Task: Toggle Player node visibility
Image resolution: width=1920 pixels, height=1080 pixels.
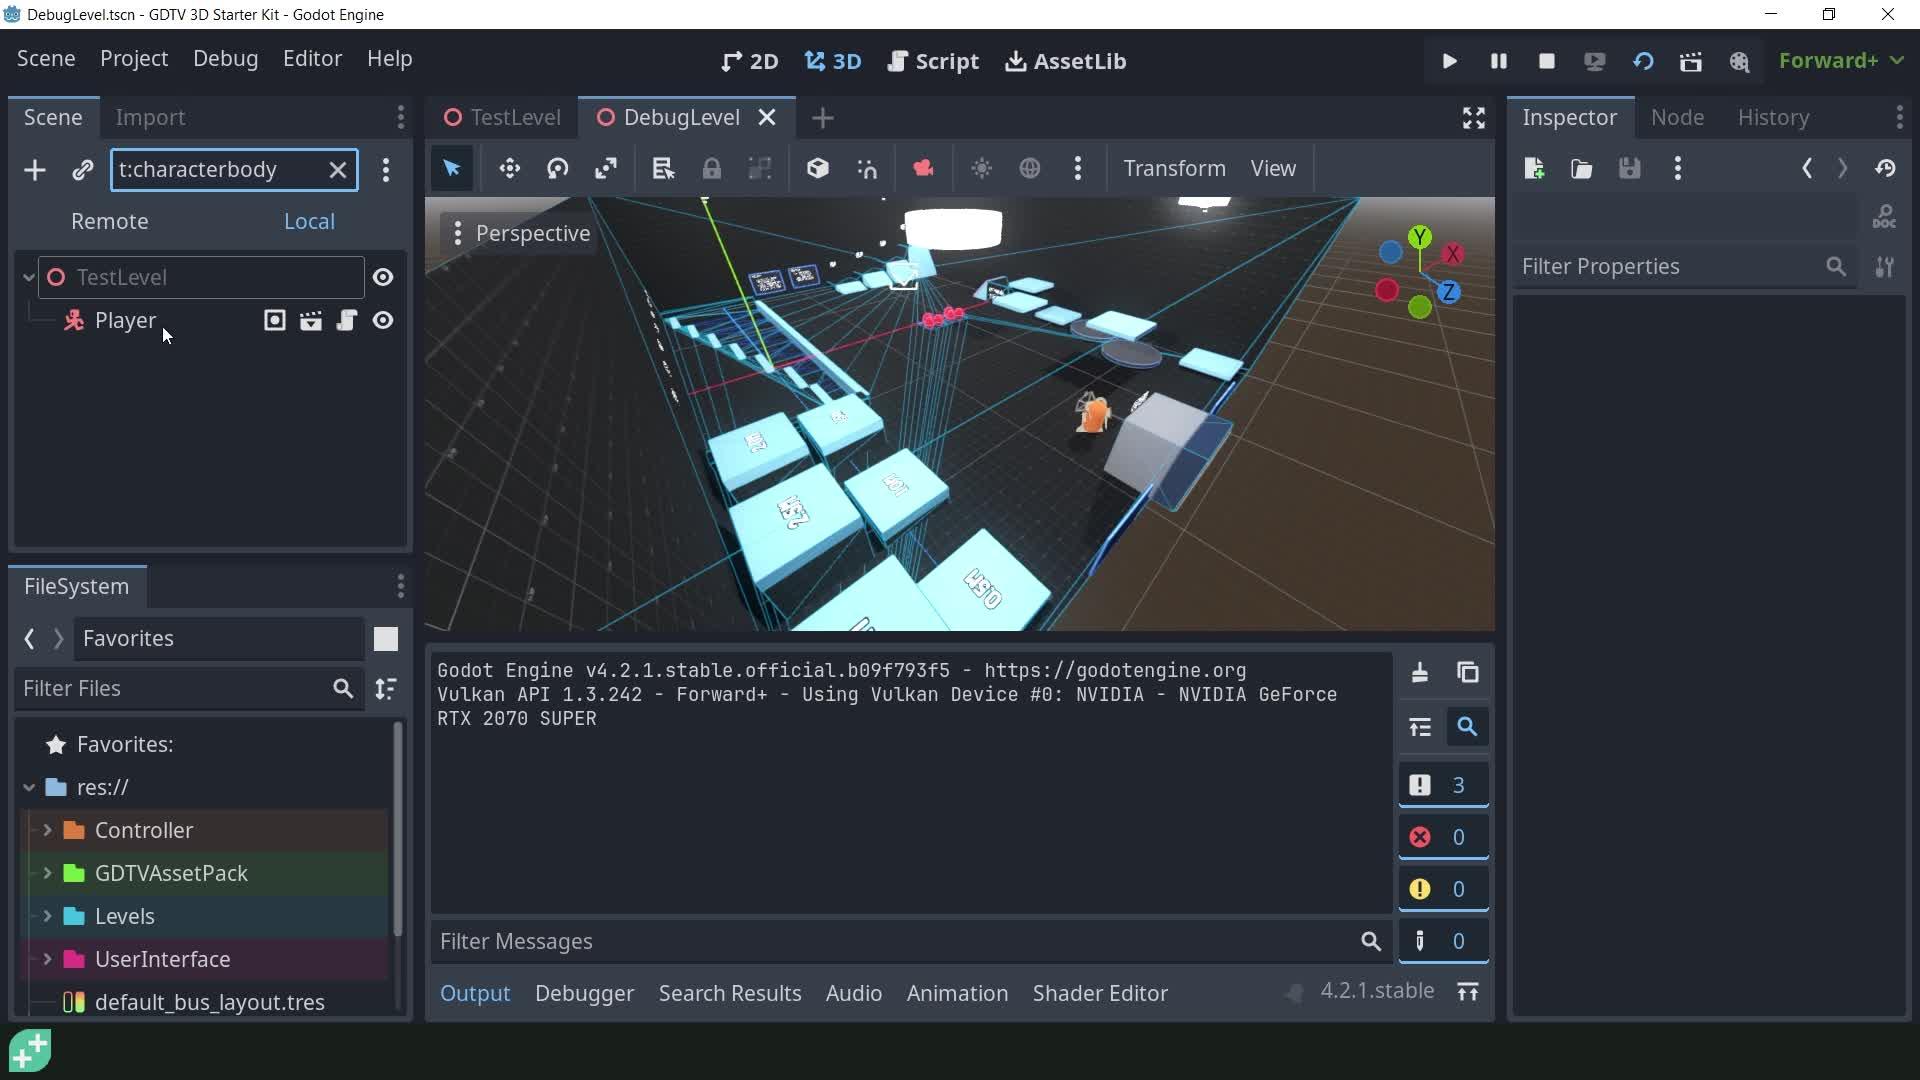Action: (x=383, y=320)
